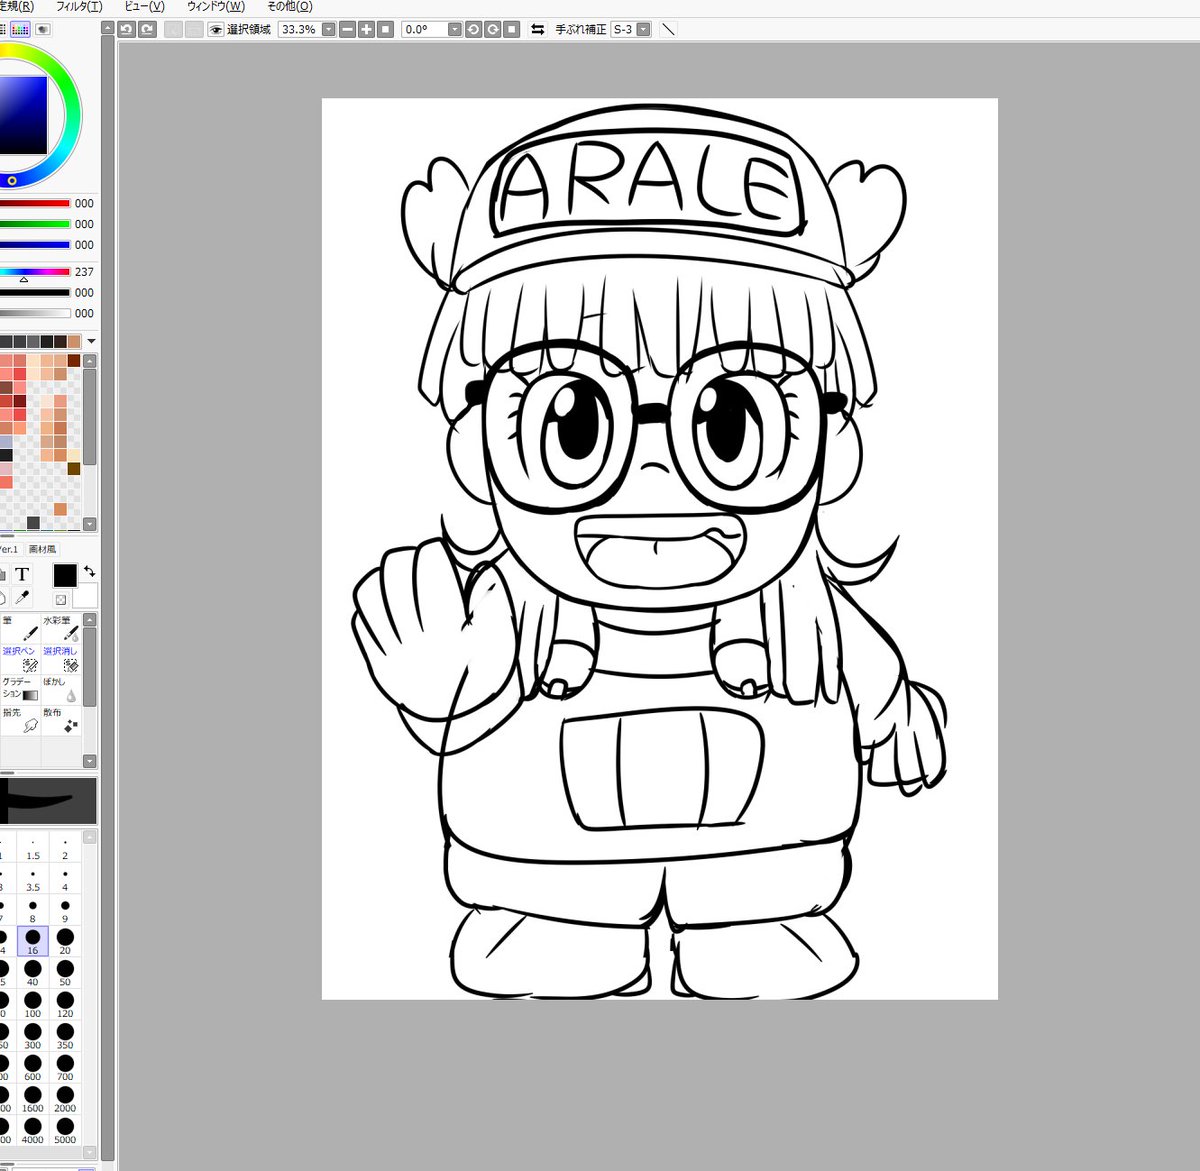1200x1171 pixels.
Task: Click the rainbow hue slider
Action: 35,271
